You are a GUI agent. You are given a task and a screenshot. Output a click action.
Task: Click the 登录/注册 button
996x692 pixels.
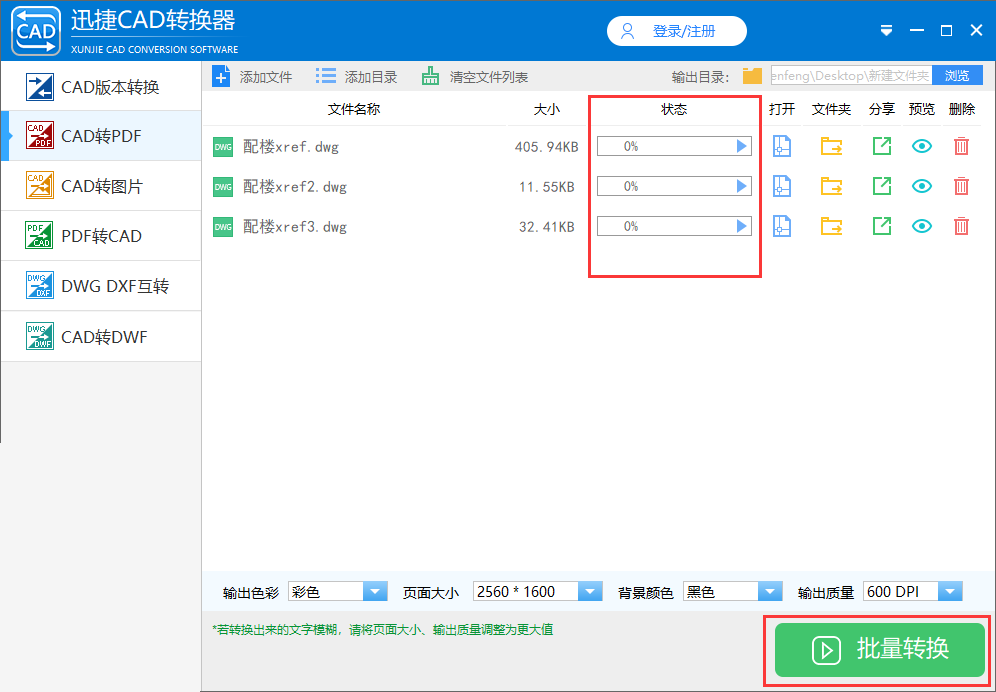[x=676, y=31]
